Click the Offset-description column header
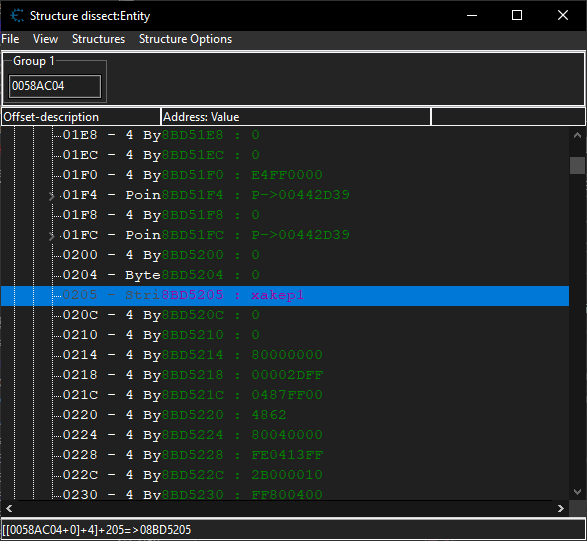This screenshot has height=541, width=587. pyautogui.click(x=80, y=117)
